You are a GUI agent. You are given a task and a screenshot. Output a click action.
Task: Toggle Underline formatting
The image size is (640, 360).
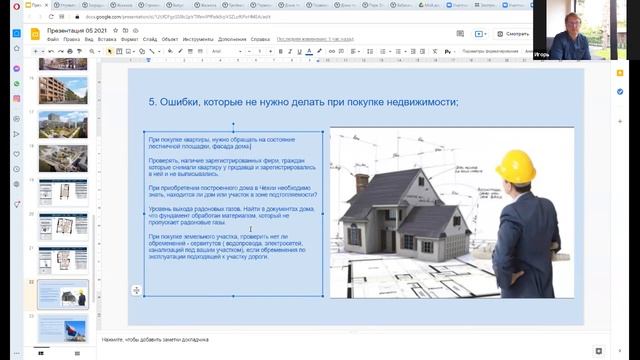(300, 51)
